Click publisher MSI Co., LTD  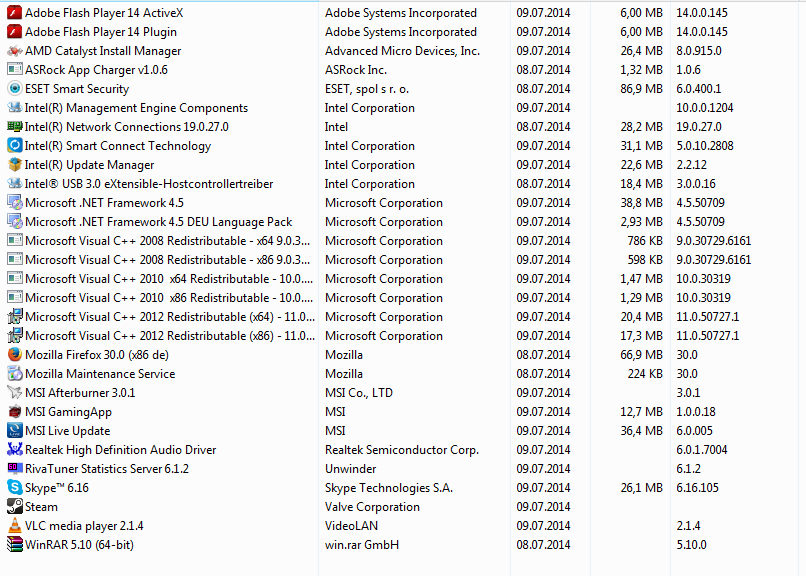click(359, 393)
